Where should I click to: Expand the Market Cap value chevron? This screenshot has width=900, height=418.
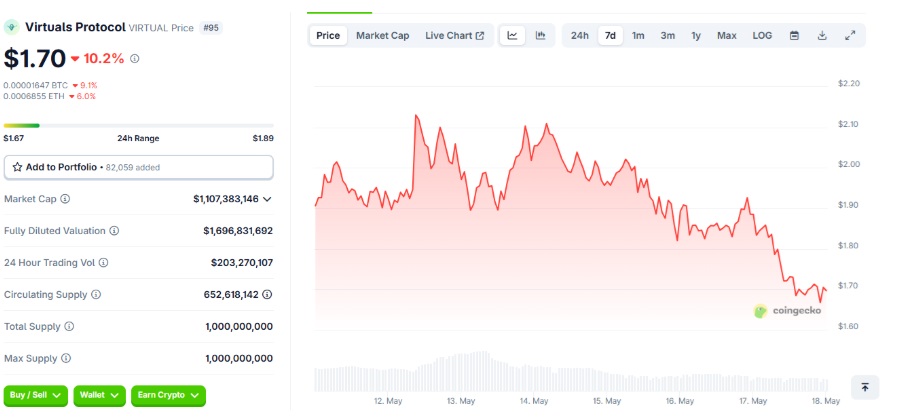tap(267, 199)
